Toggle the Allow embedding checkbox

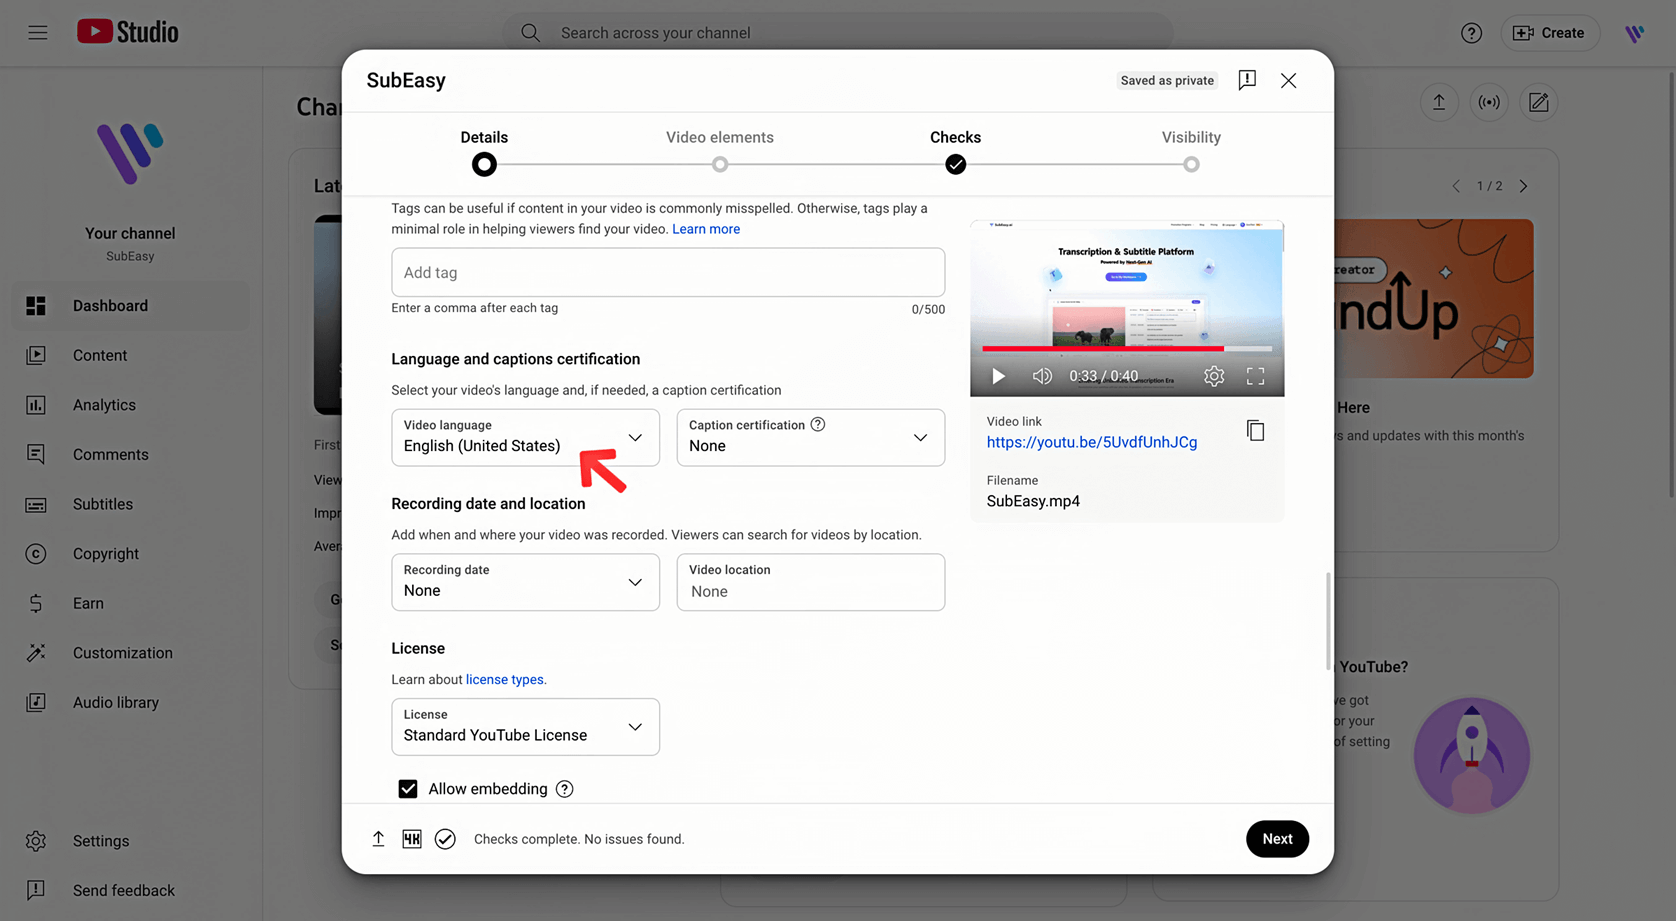tap(408, 789)
